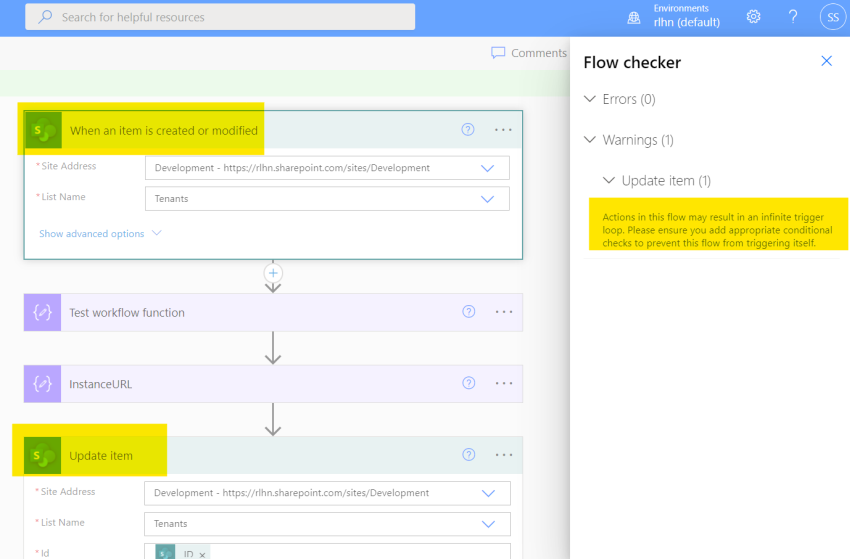Viewport: 850px width, 559px height.
Task: Open the Environments globe icon
Action: [633, 18]
